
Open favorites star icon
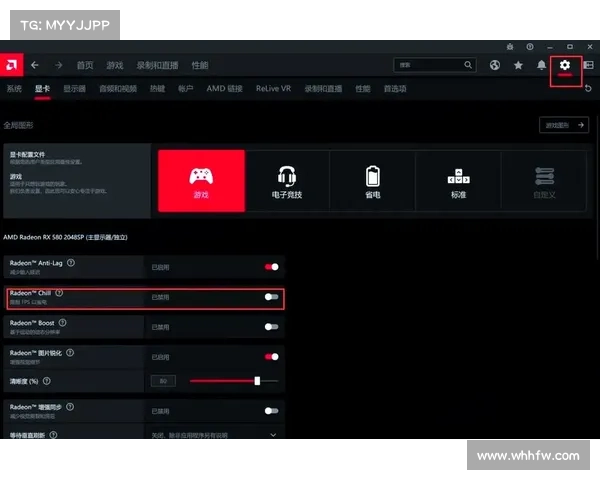click(518, 65)
